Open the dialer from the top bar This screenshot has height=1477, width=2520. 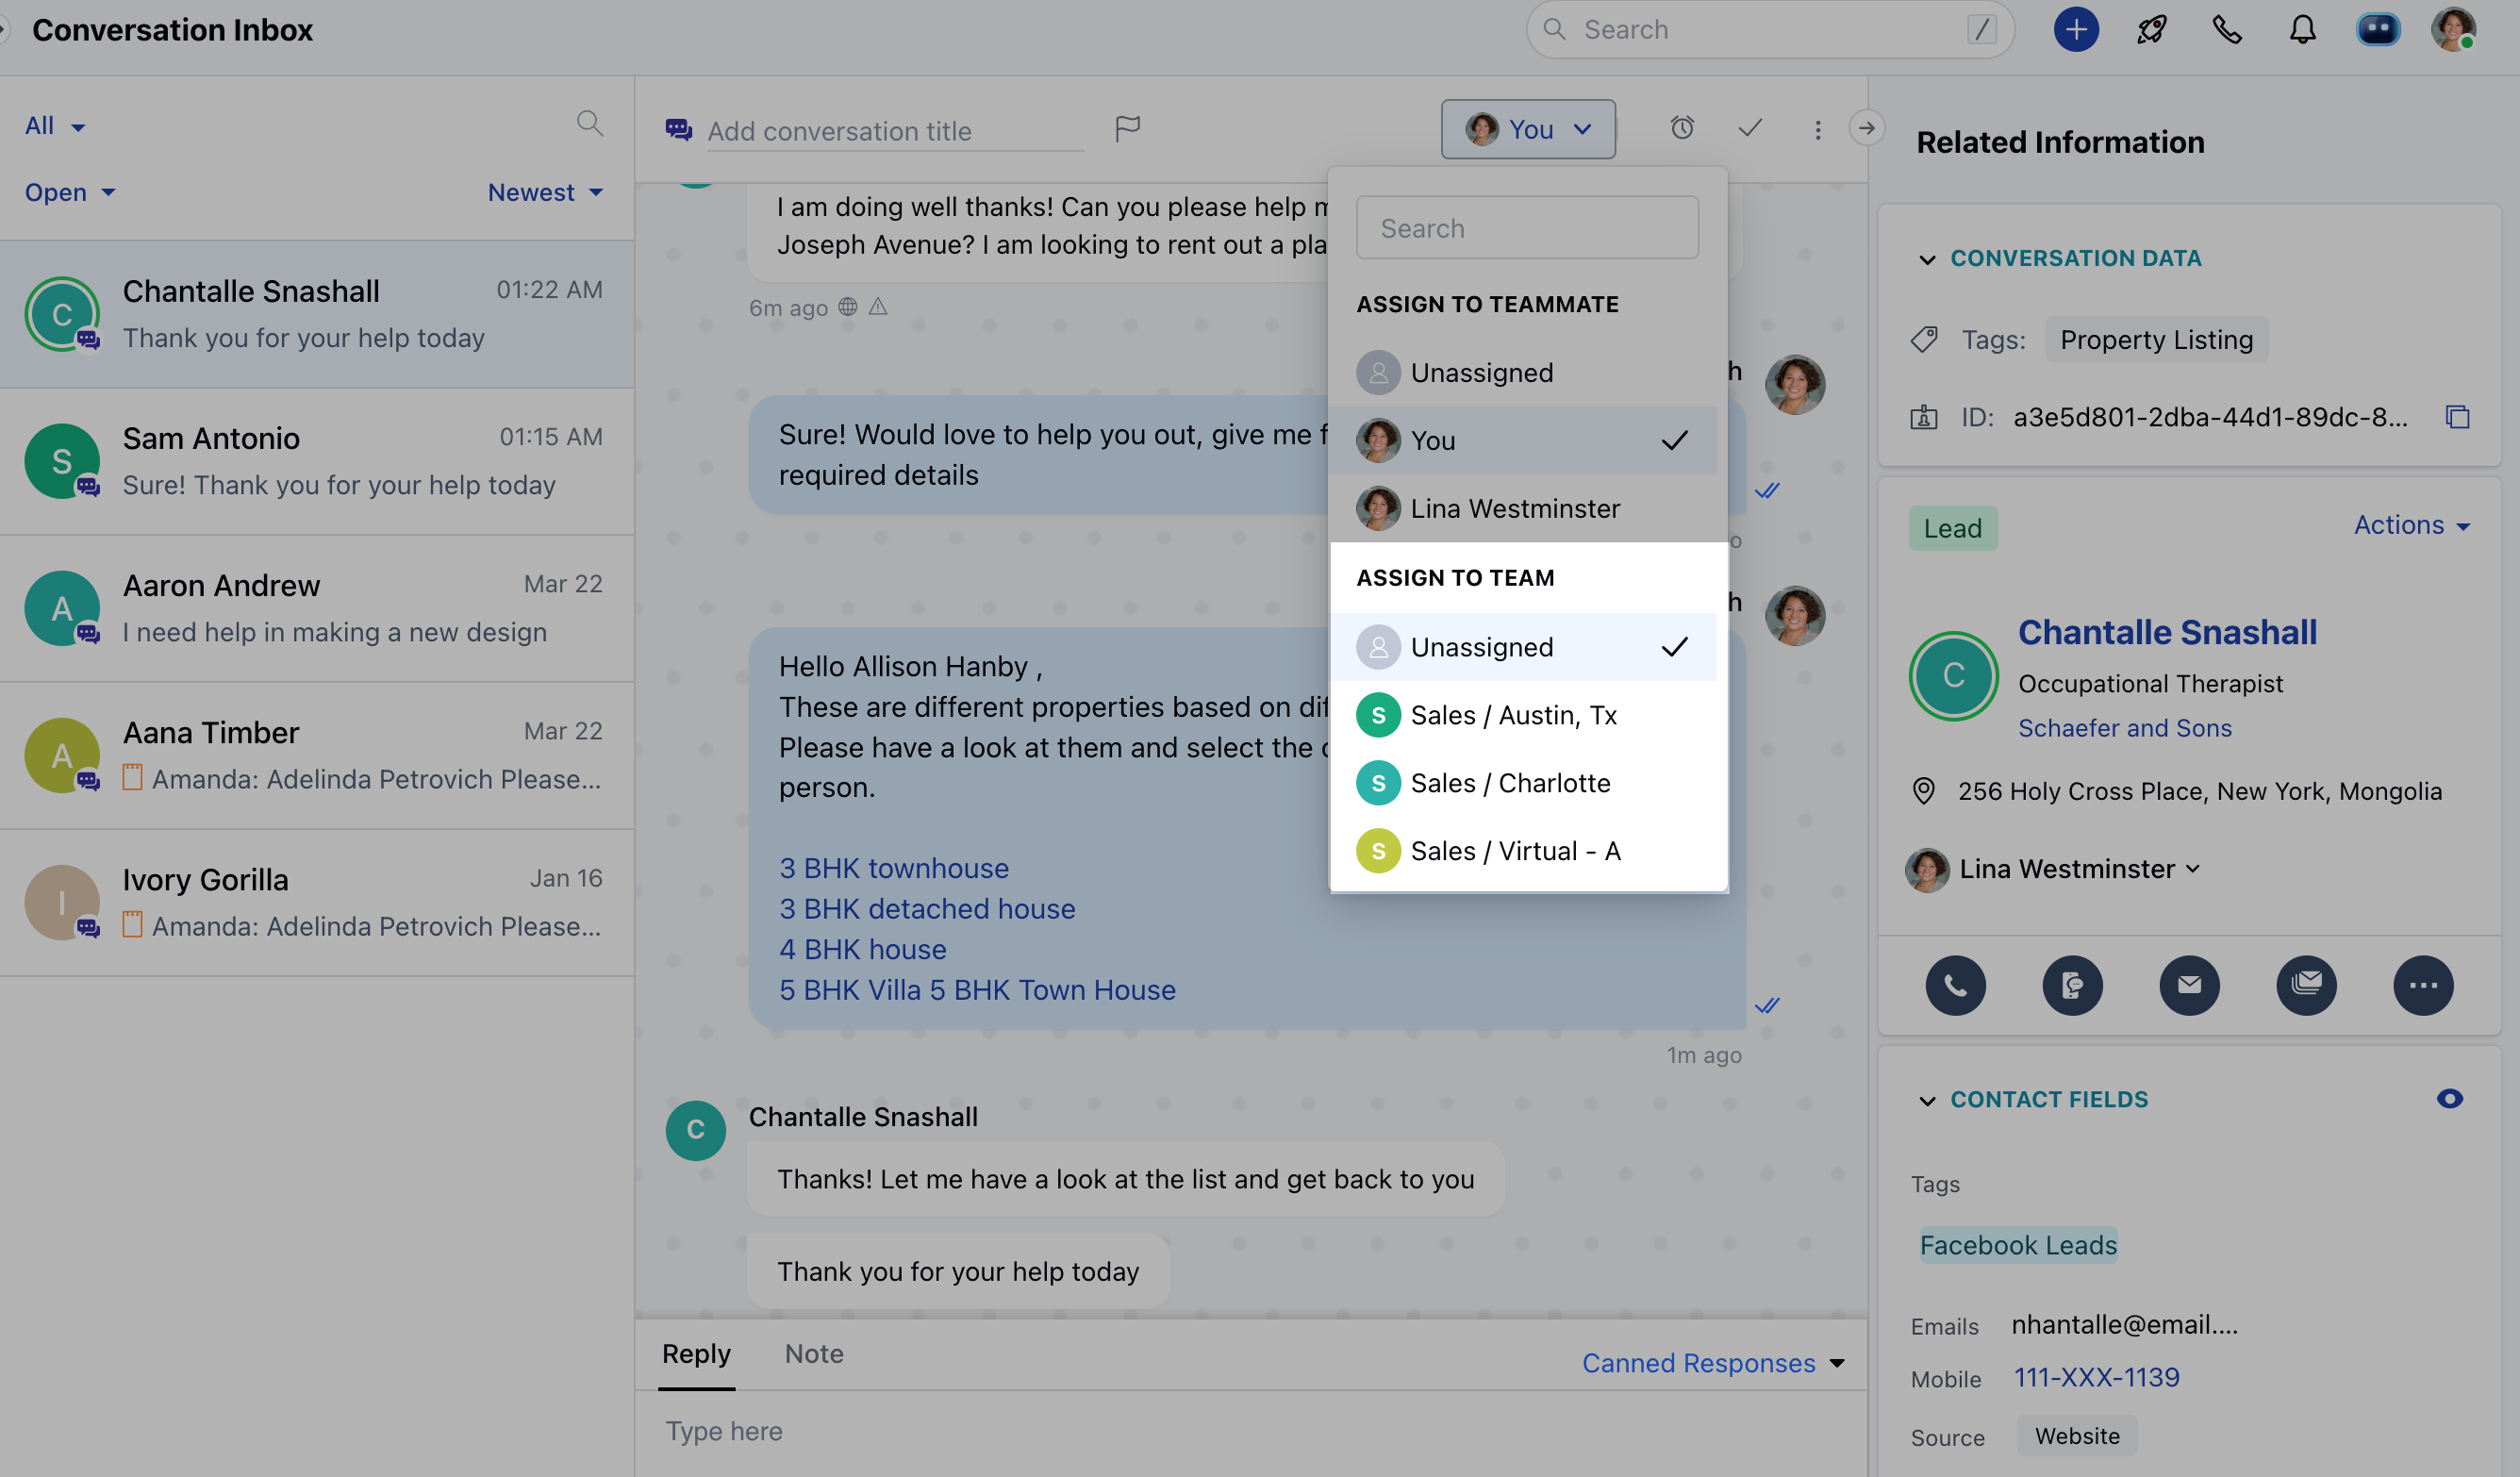(2227, 30)
